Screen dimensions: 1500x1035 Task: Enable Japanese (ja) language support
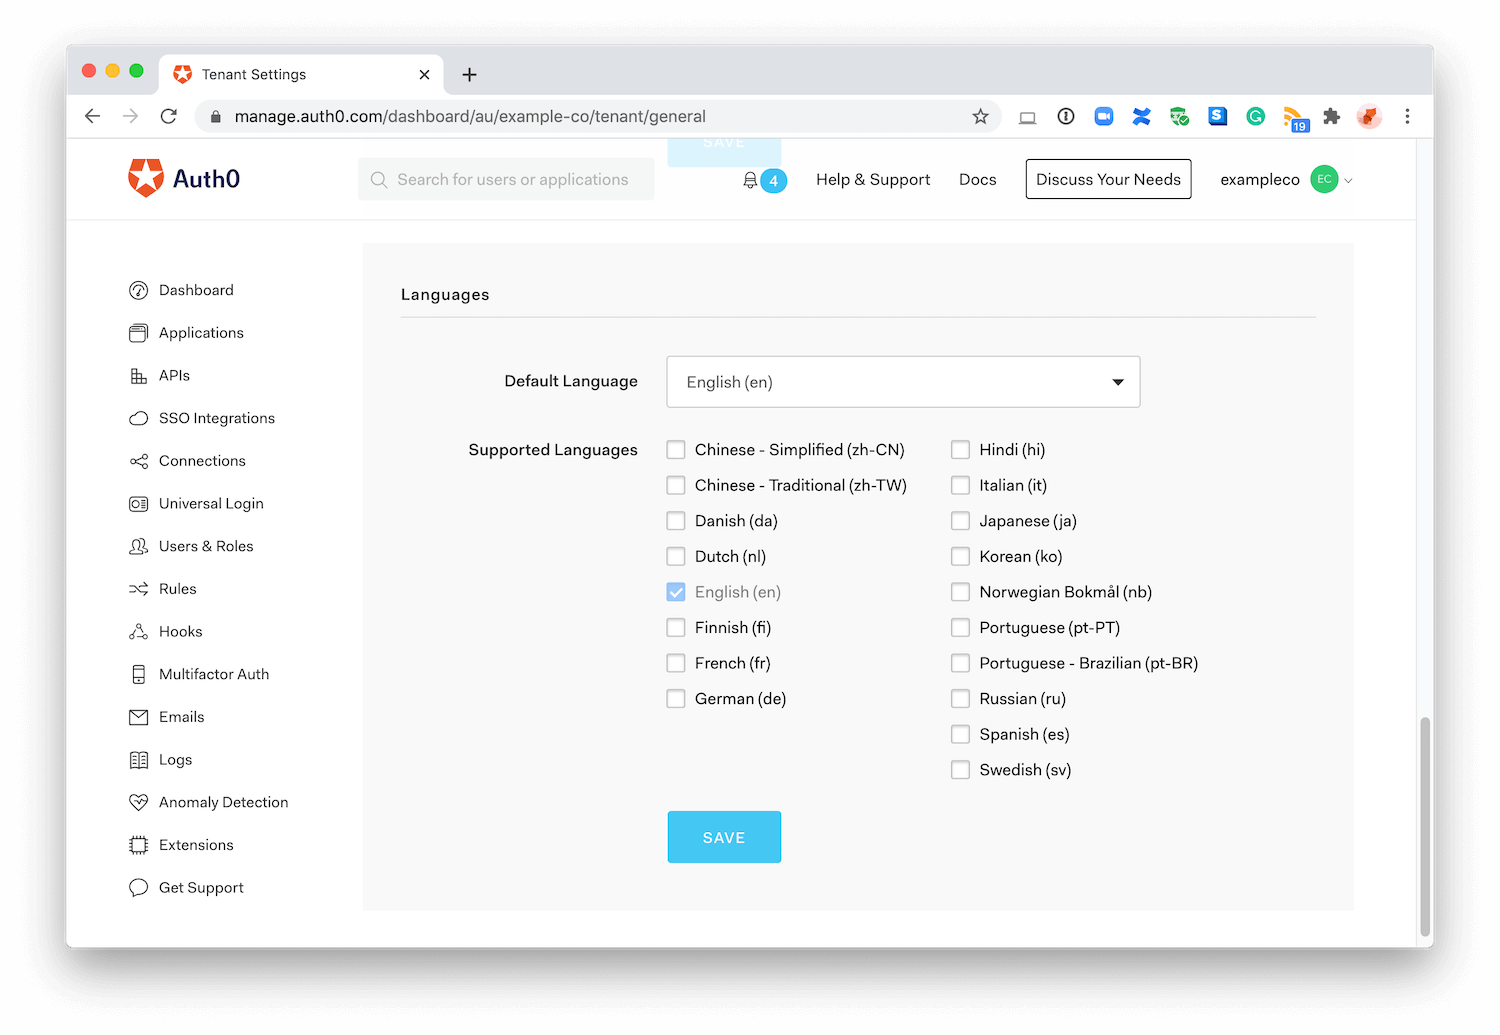coord(960,521)
